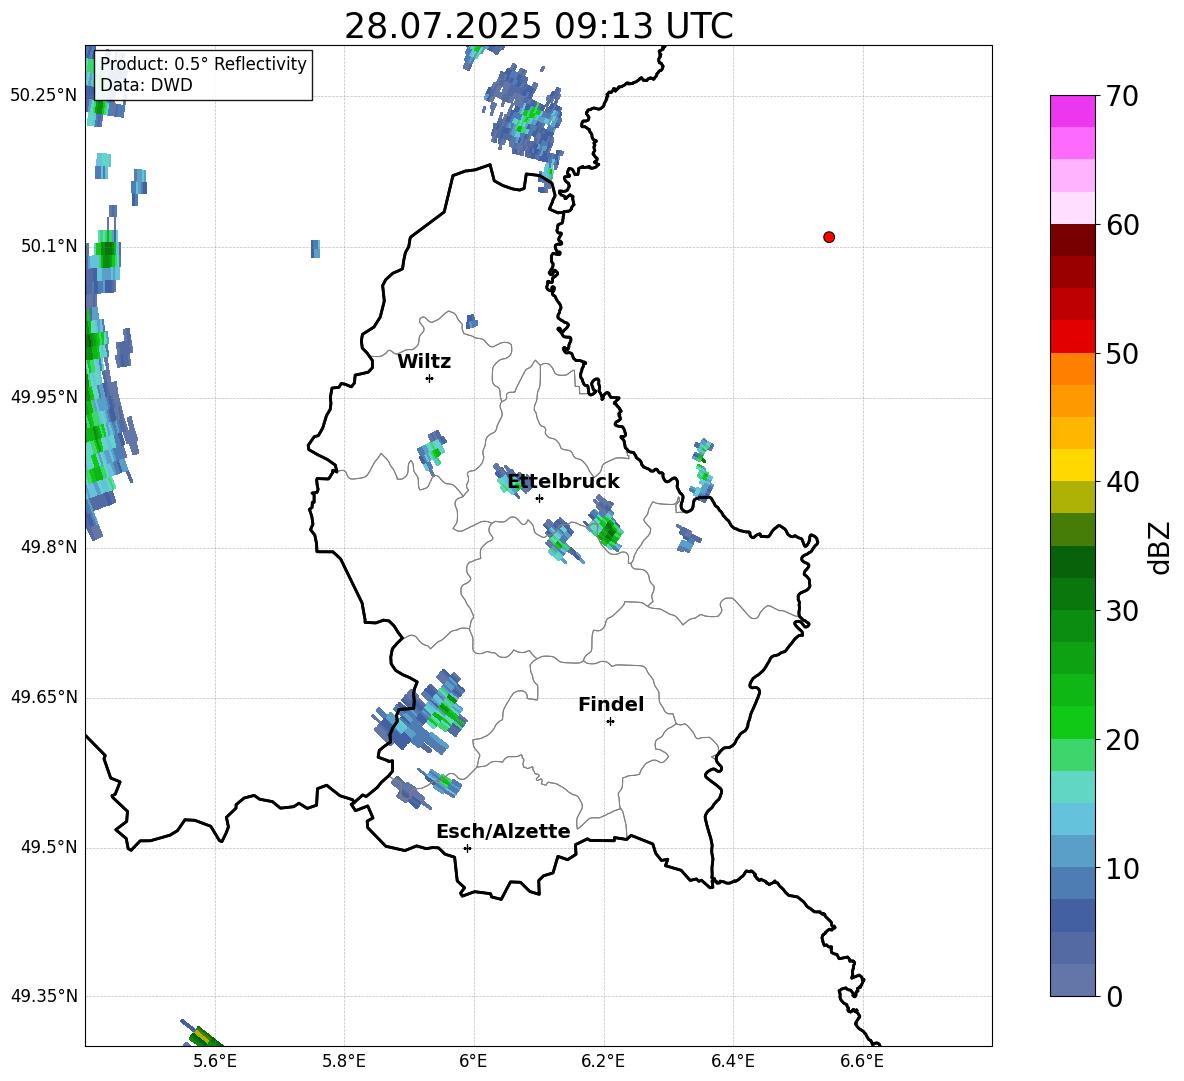Click the Ettelbruck station cross marker
Image resolution: width=1184 pixels, height=1081 pixels.
pos(539,498)
